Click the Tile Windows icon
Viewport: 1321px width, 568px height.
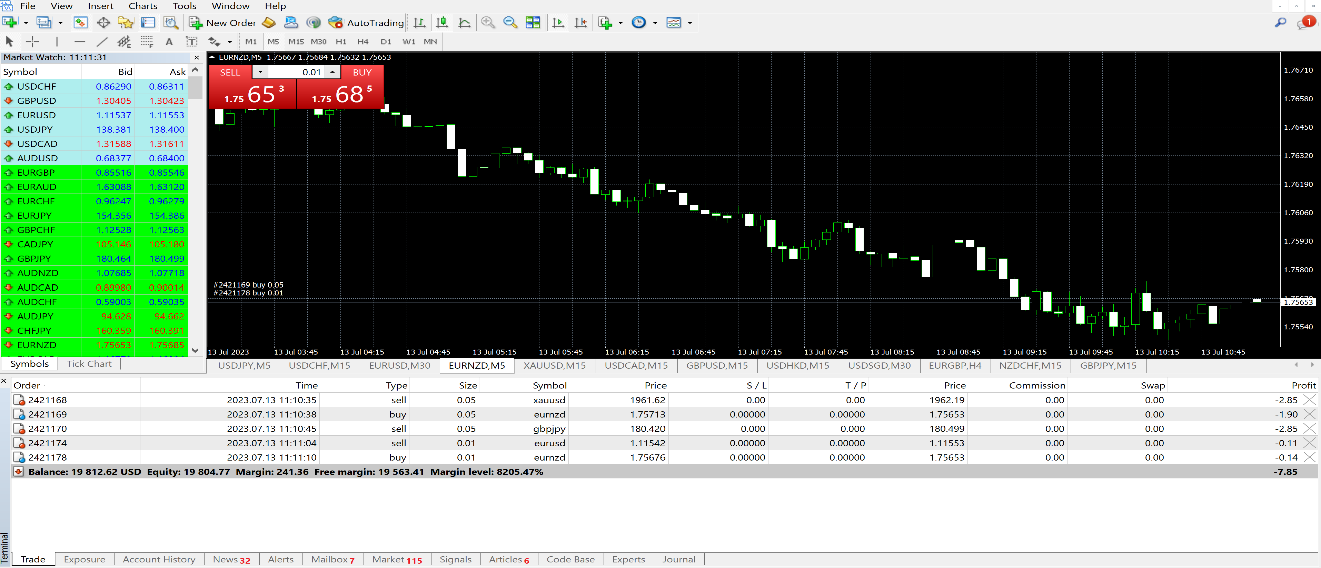[x=532, y=22]
